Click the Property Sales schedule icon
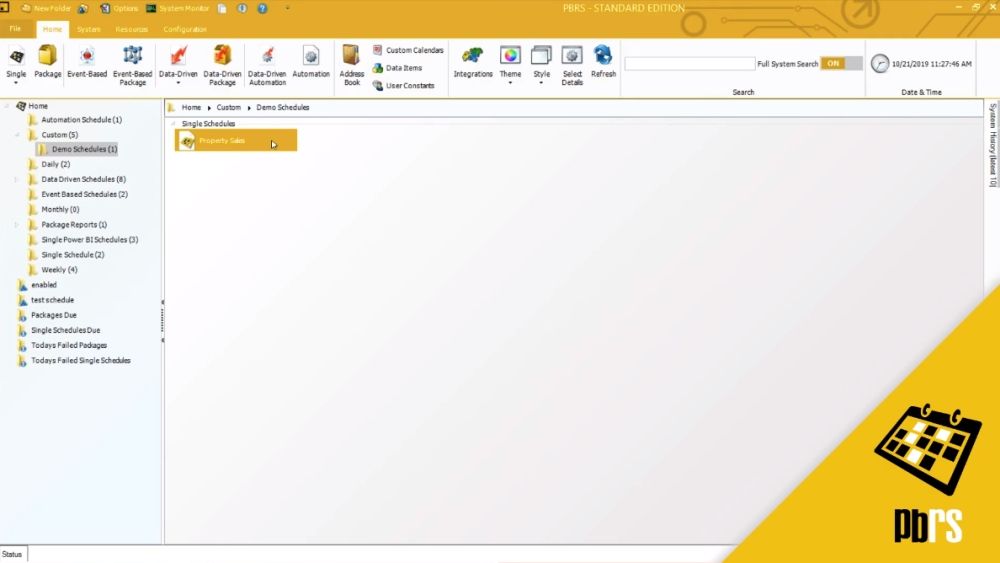 coord(187,141)
